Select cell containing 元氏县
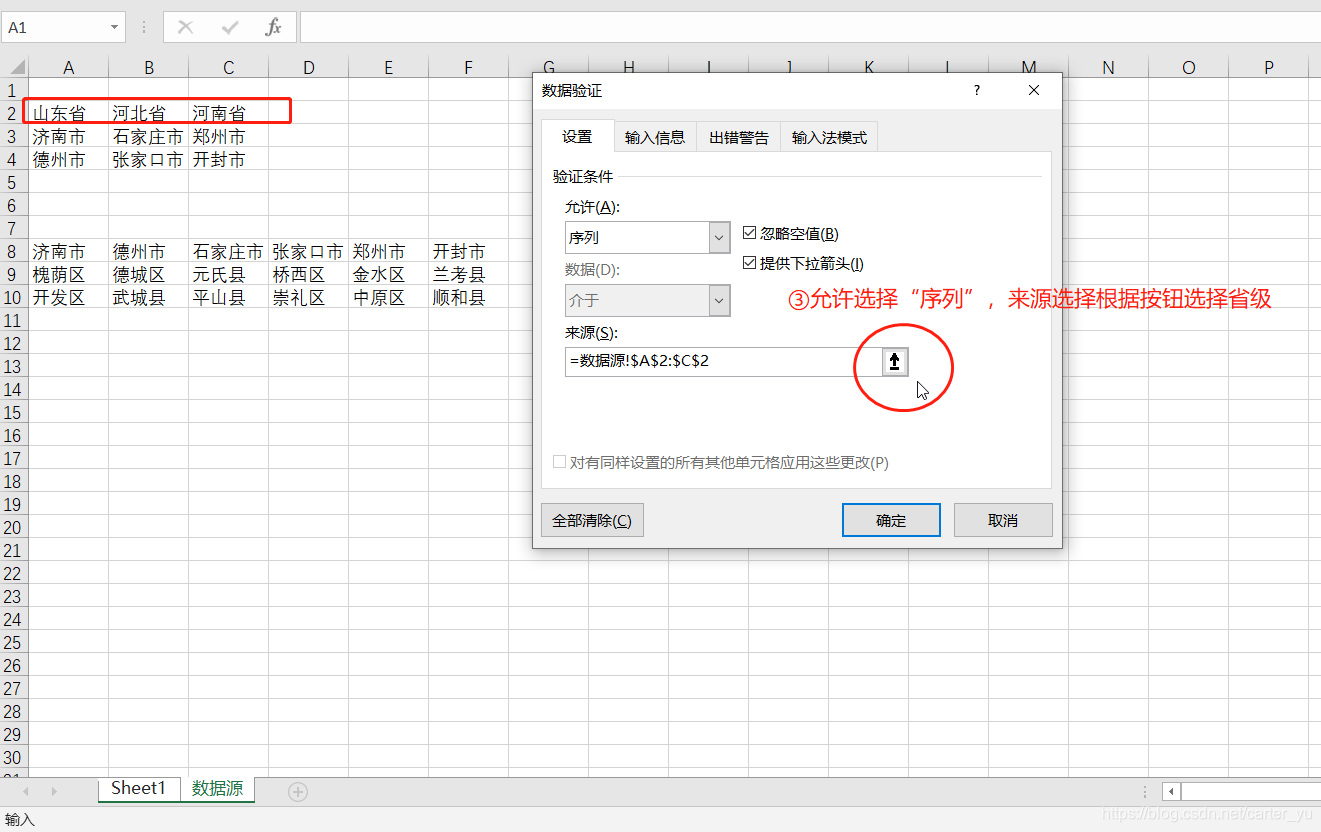This screenshot has width=1321, height=832. pyautogui.click(x=228, y=274)
